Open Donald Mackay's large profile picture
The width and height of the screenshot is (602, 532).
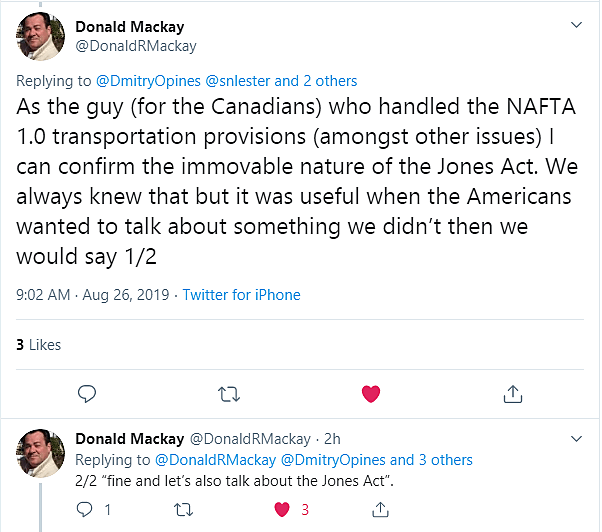41,36
